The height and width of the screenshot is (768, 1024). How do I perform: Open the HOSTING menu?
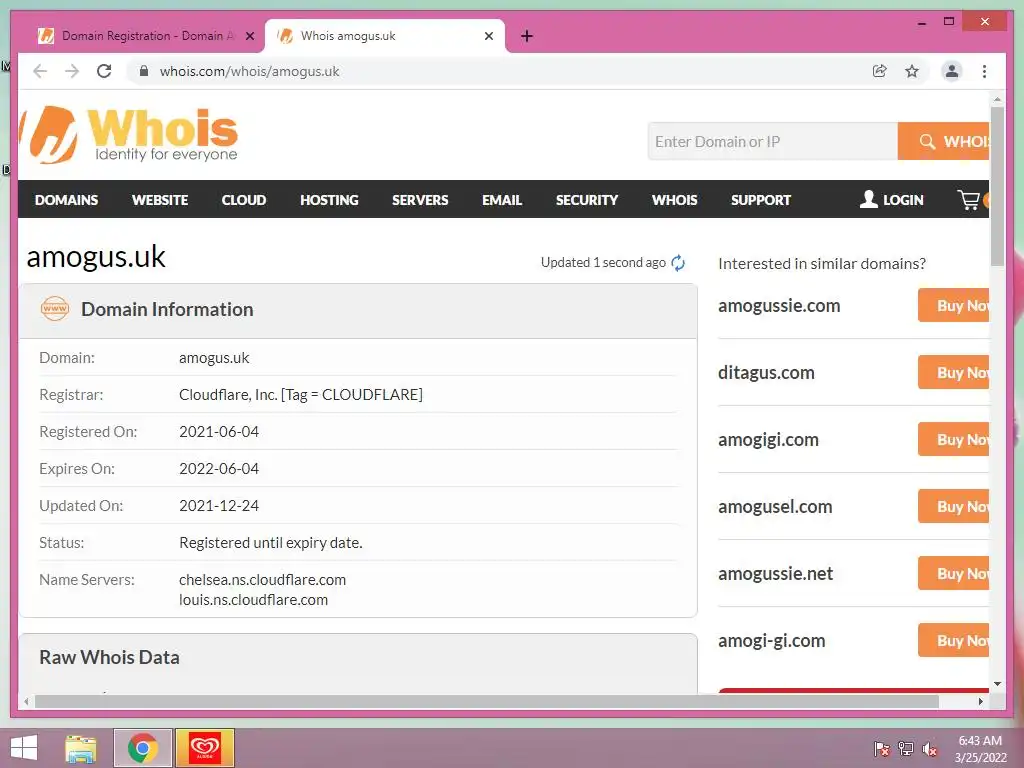tap(329, 200)
